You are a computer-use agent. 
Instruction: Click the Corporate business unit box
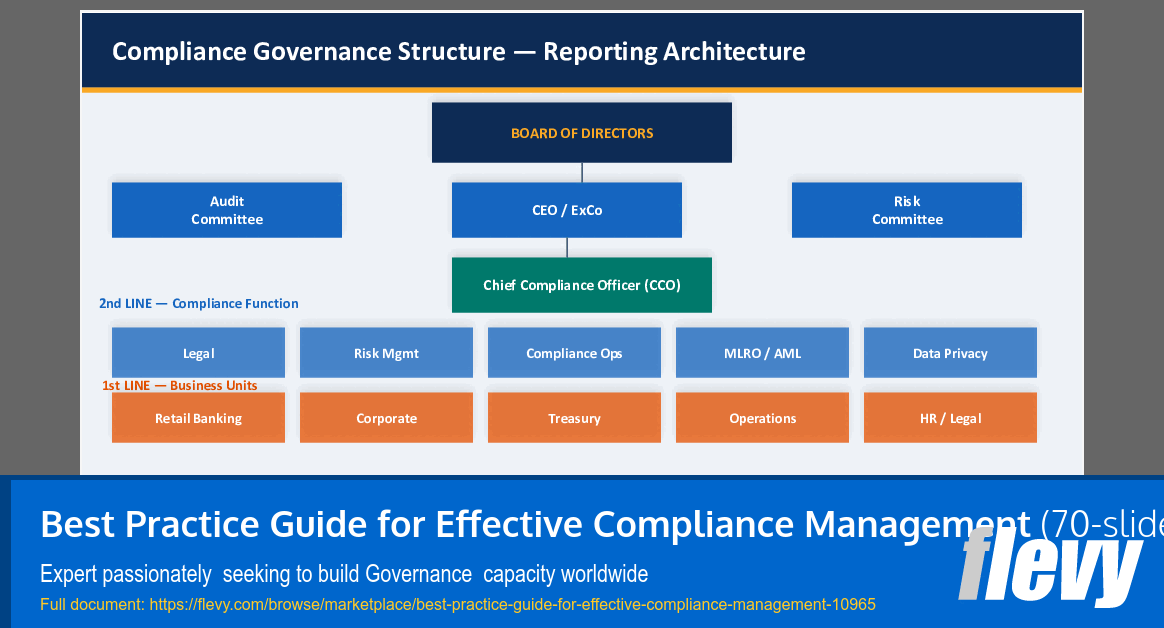click(385, 417)
